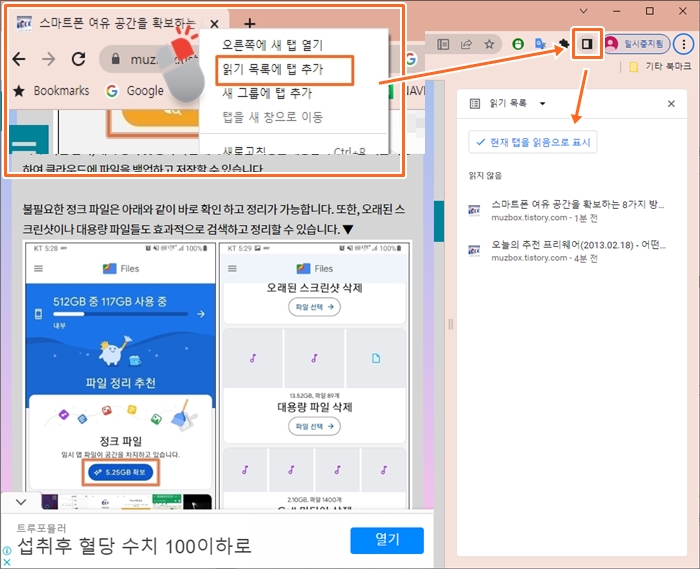This screenshot has height=569, width=700.
Task: Click the side panel resize handle
Action: (450, 324)
